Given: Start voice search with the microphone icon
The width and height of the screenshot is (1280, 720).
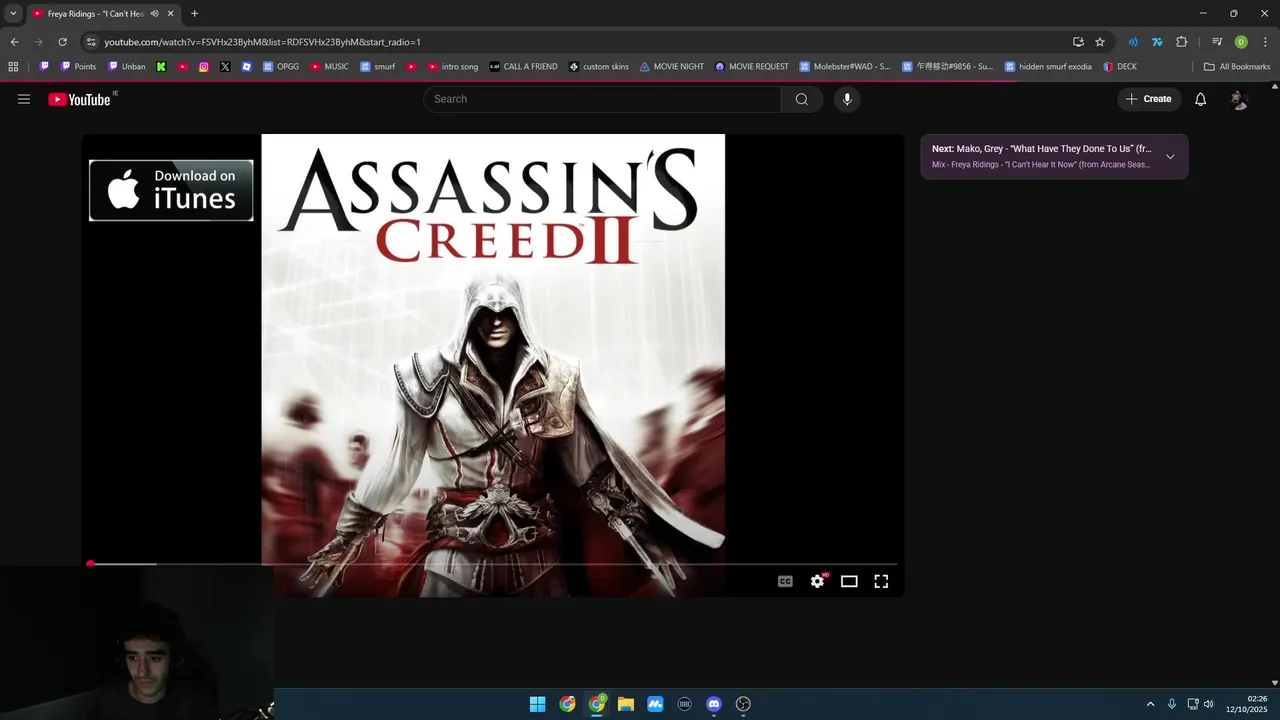Looking at the screenshot, I should click(x=847, y=99).
